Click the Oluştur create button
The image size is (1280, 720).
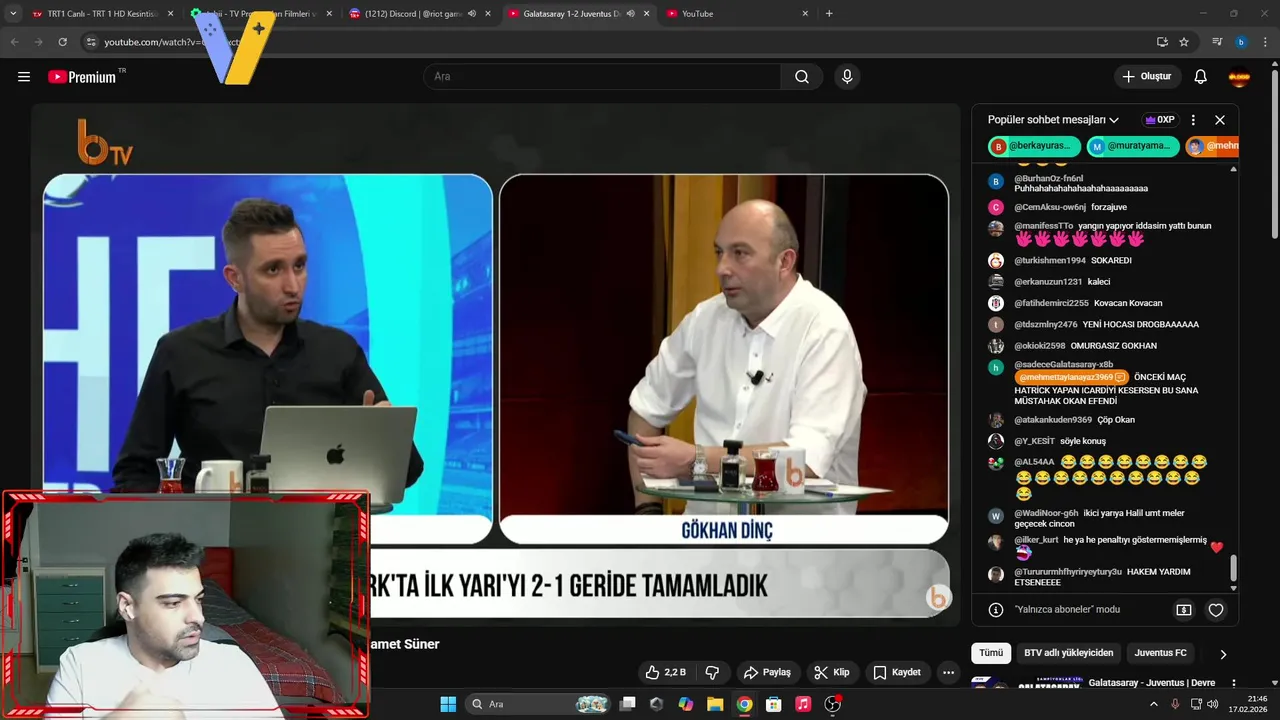click(1146, 77)
